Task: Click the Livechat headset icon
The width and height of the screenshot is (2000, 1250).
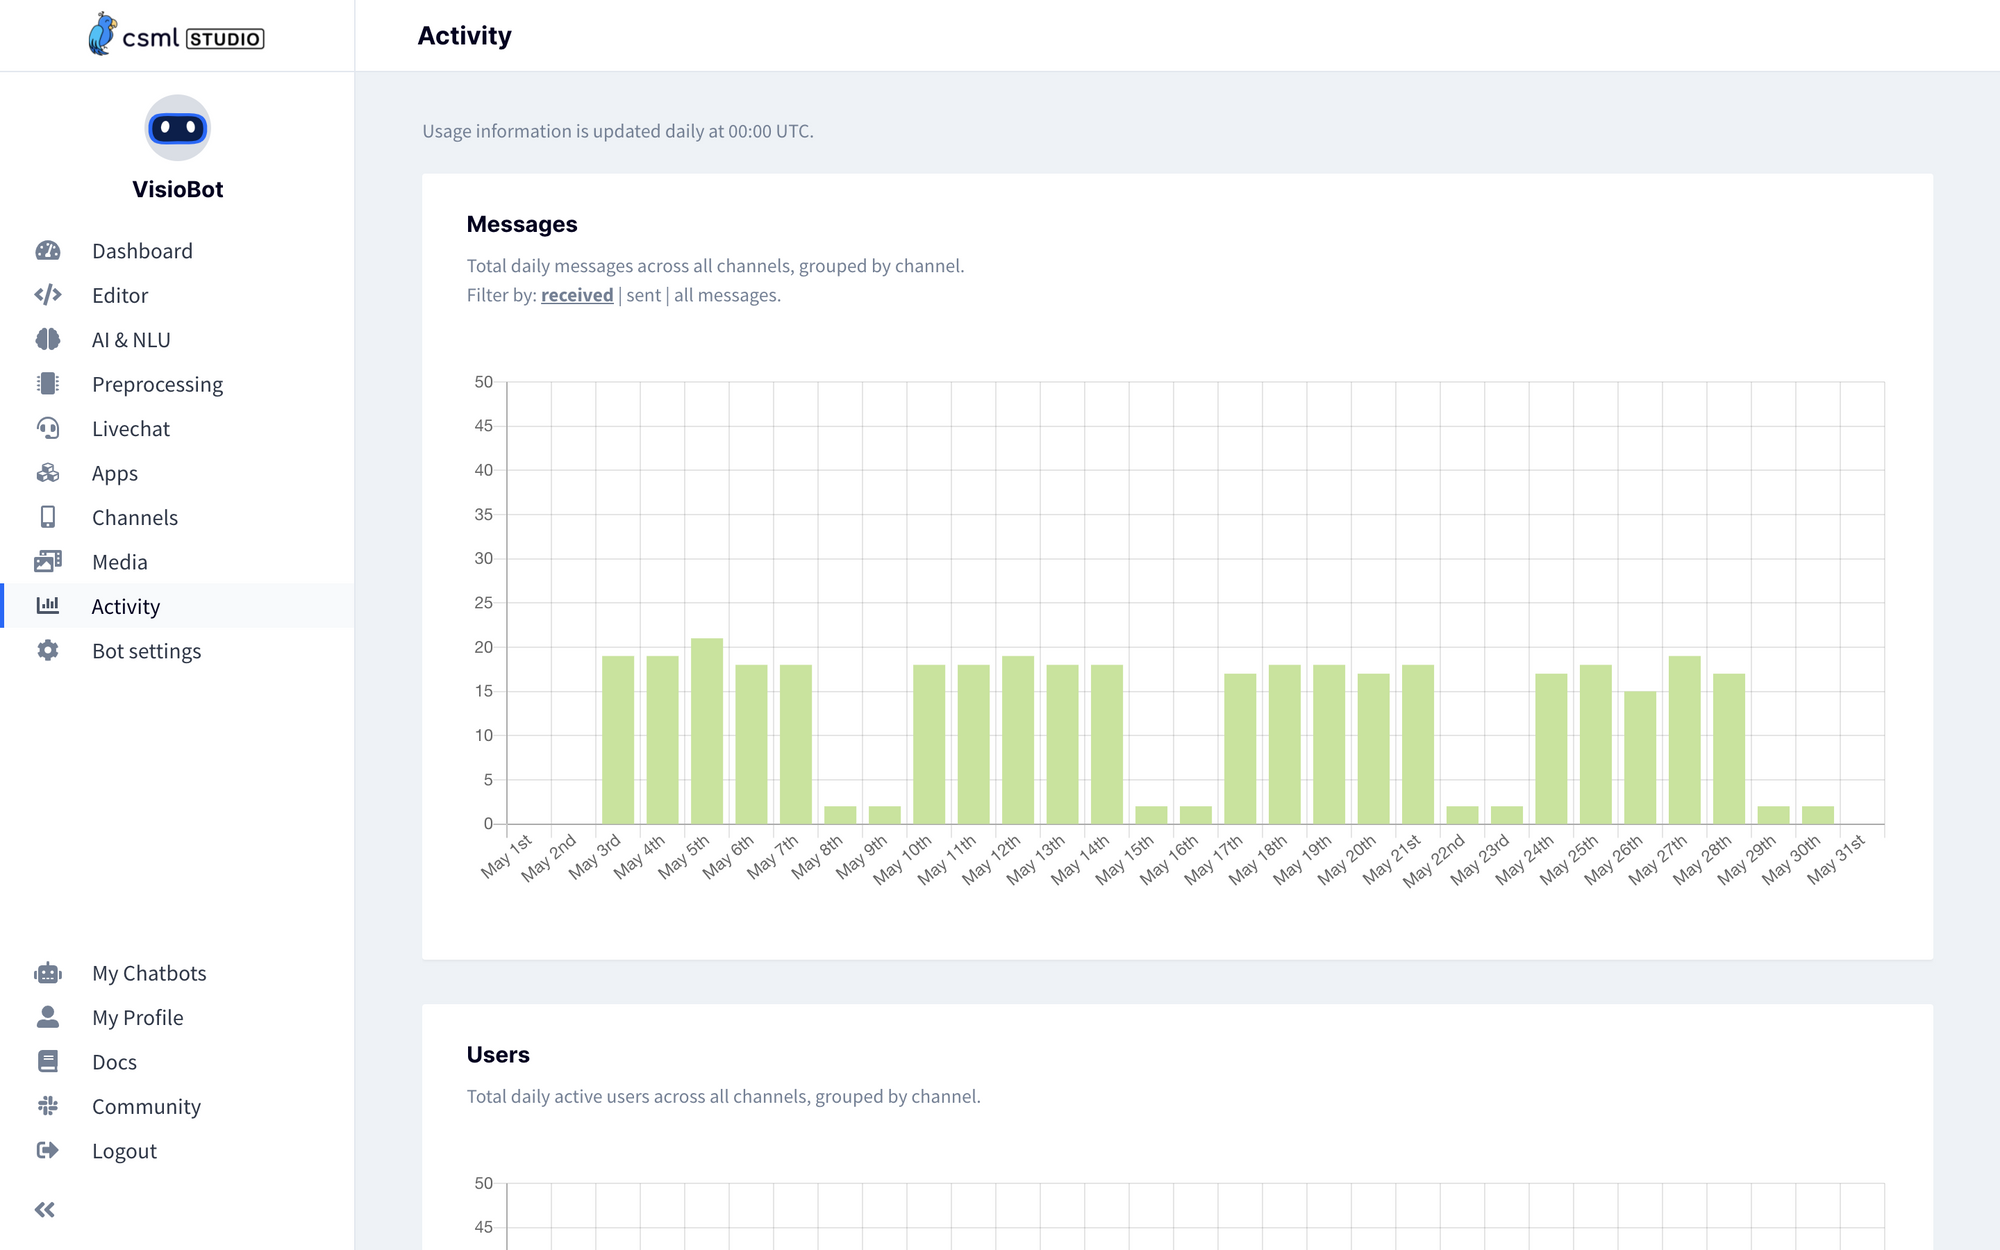Action: pos(48,429)
